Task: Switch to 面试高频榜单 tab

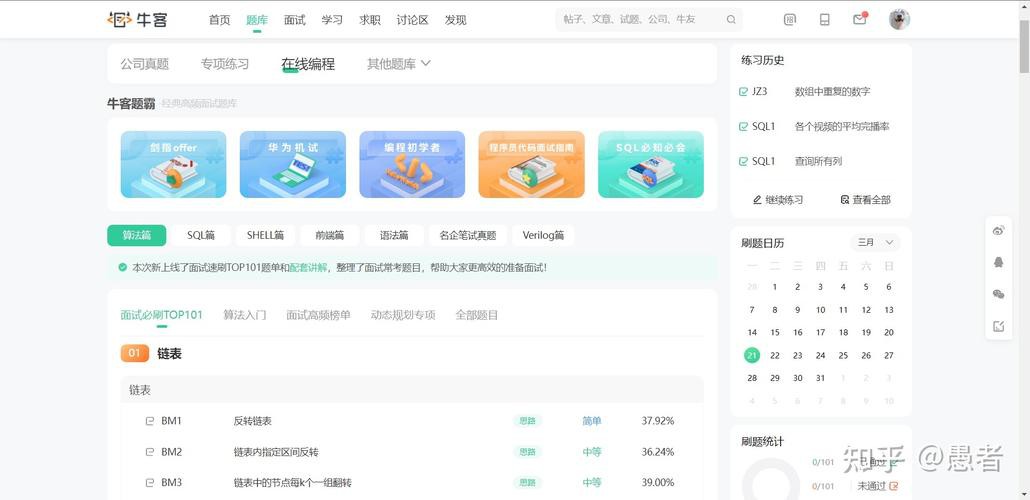Action: 318,315
